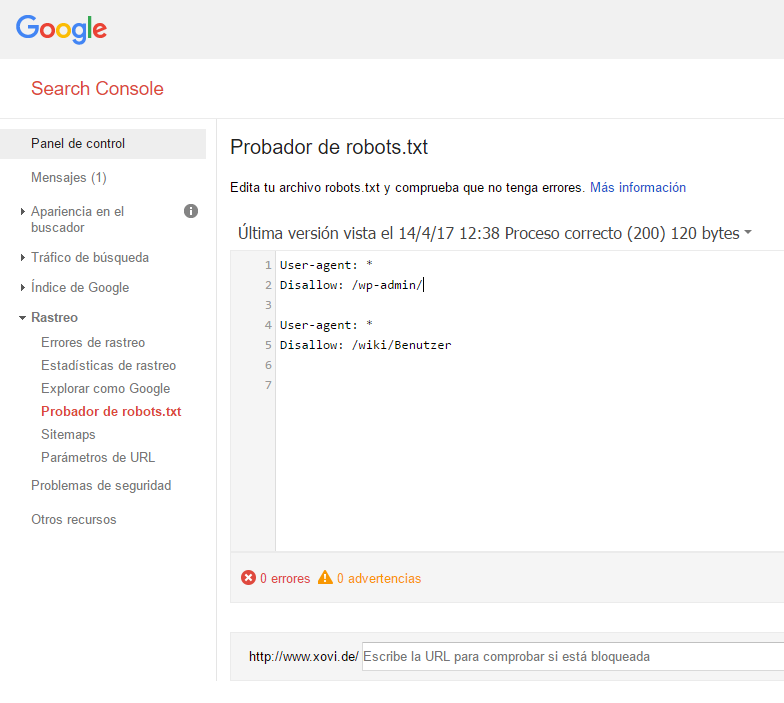Click line 4 User-agent: * text

[x=326, y=325]
